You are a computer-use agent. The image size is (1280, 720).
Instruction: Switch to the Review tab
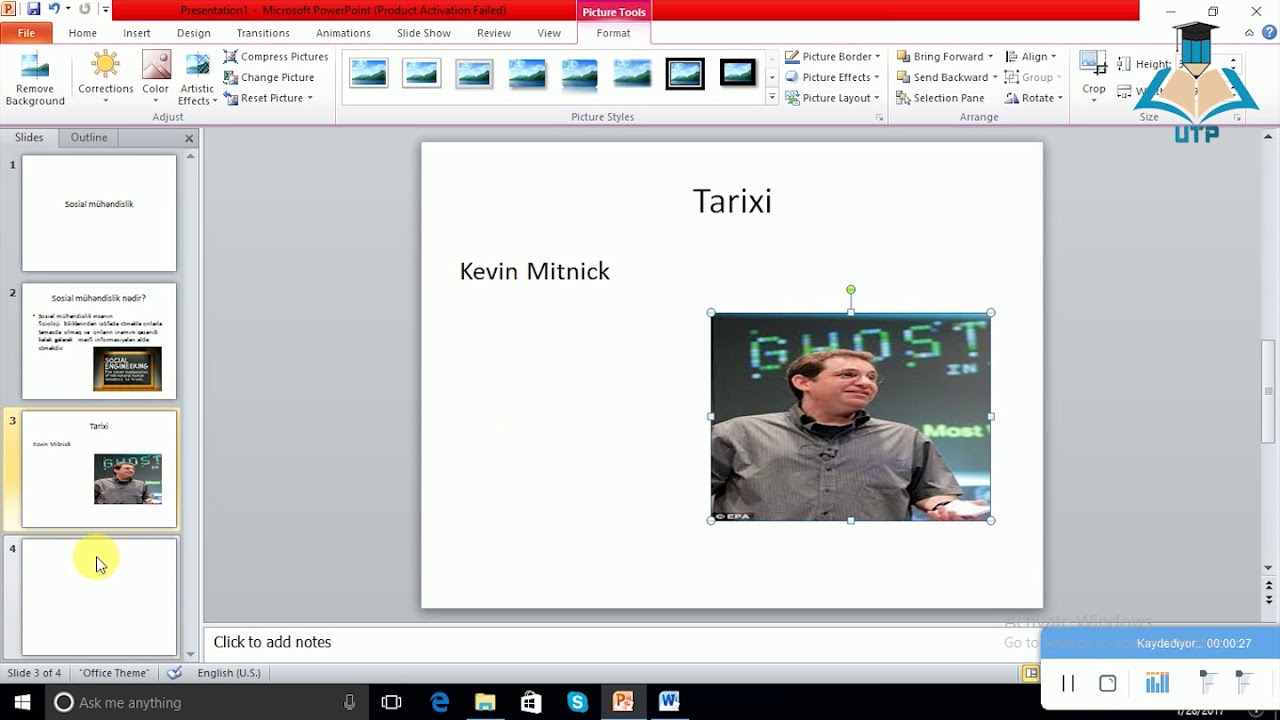coord(494,33)
